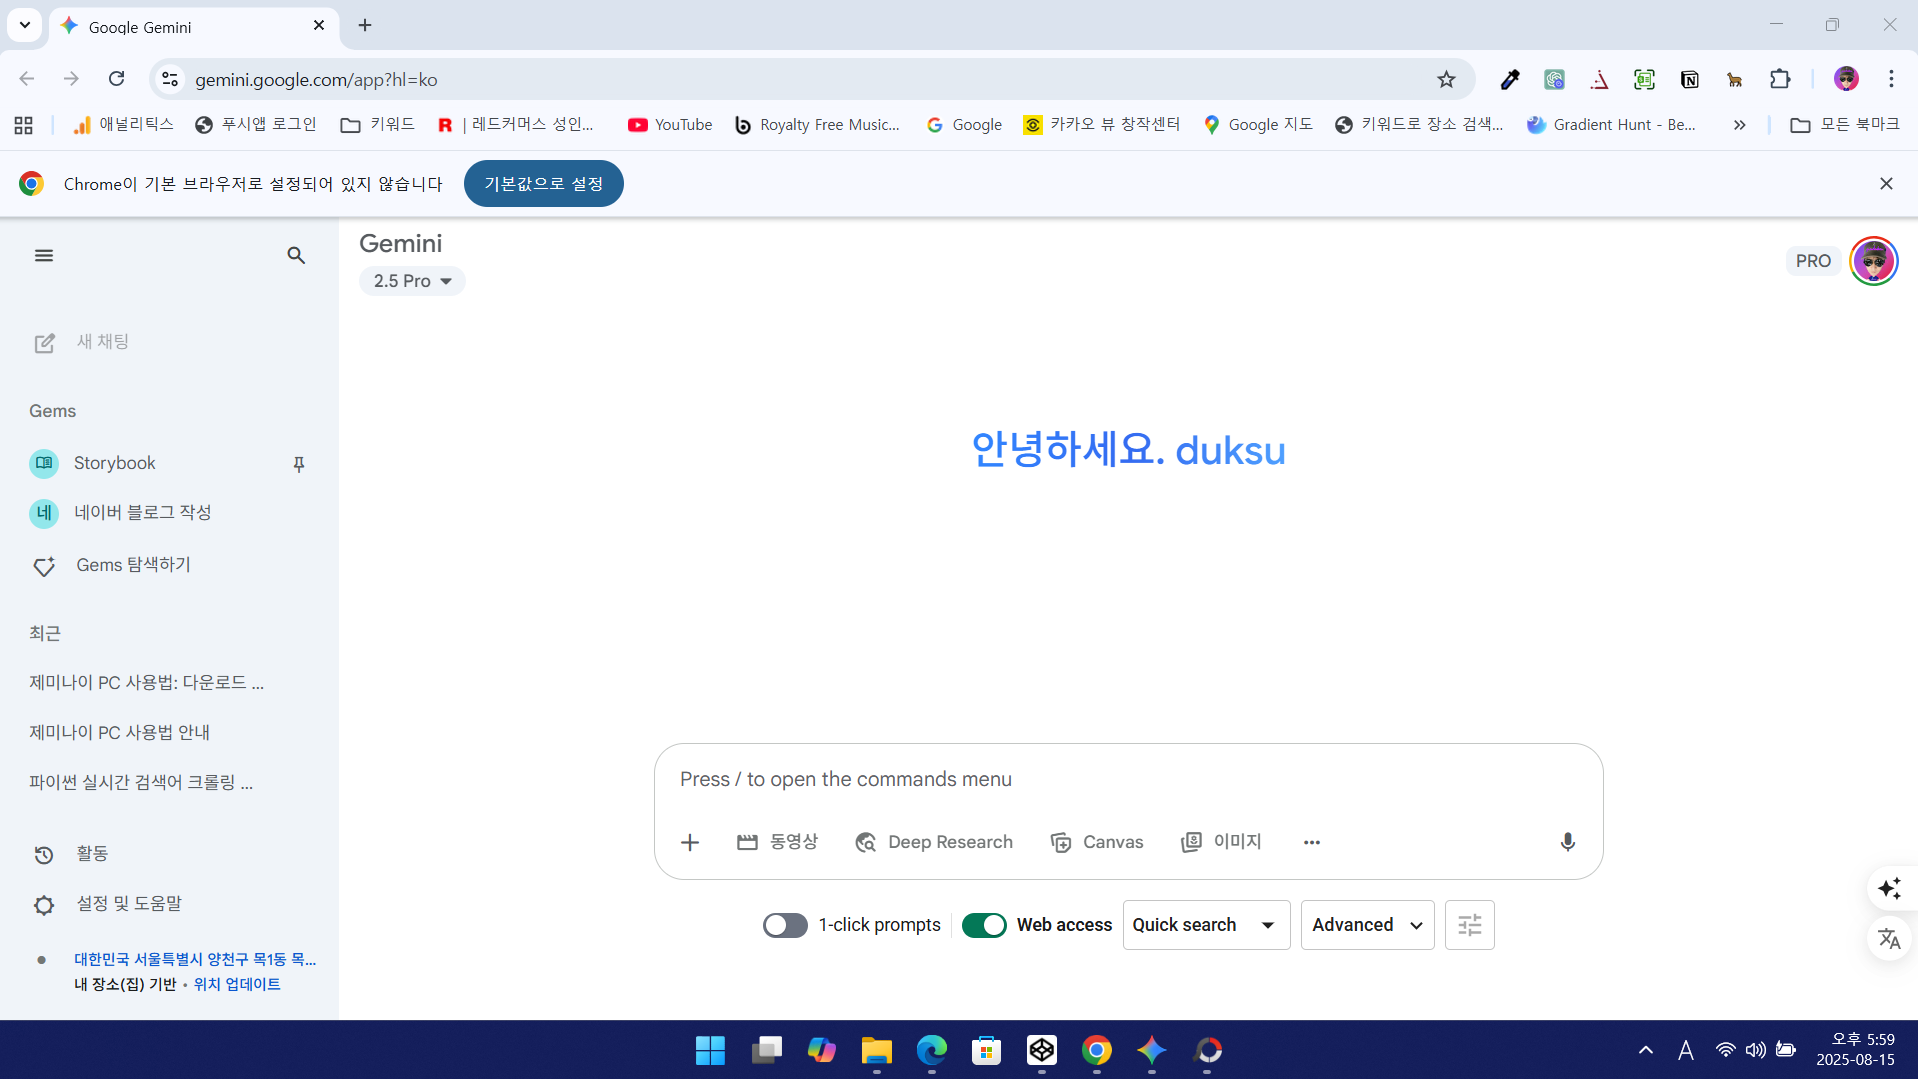Expand the 2.5 Pro model selector
Image resolution: width=1918 pixels, height=1079 pixels.
412,281
